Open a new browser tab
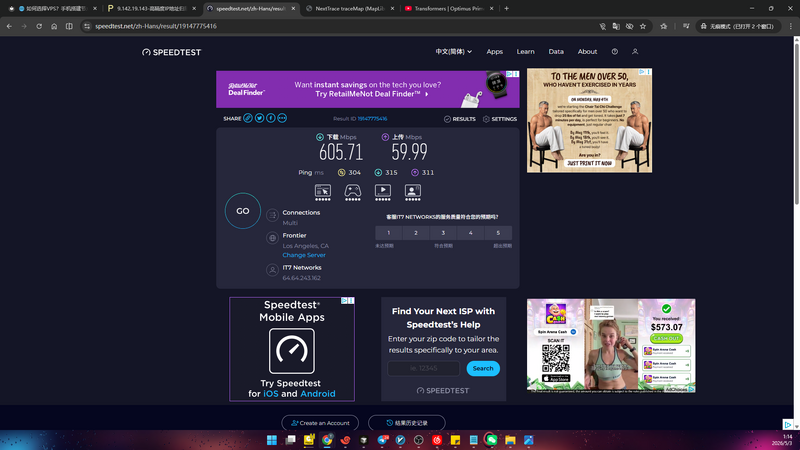Viewport: 800px width, 450px height. pyautogui.click(x=507, y=9)
